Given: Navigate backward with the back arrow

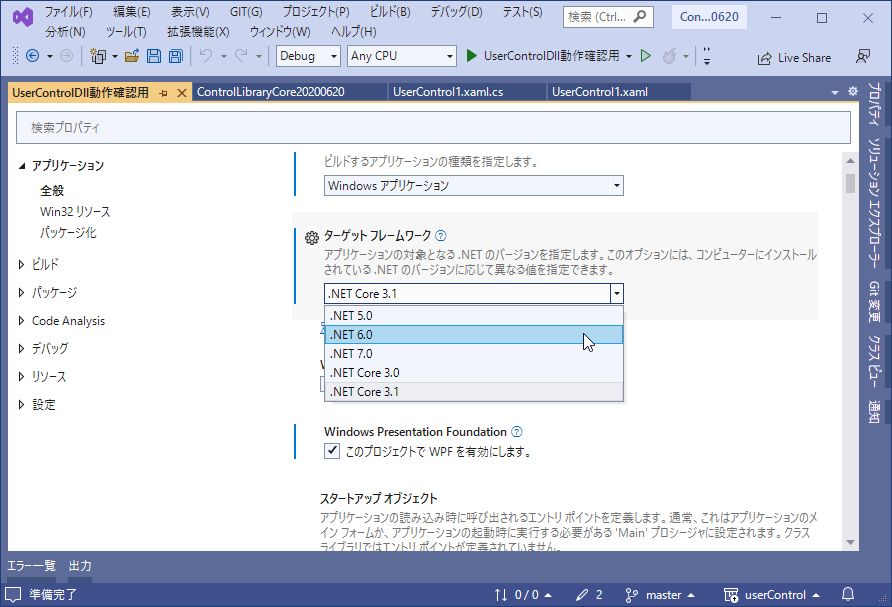Looking at the screenshot, I should tap(32, 56).
